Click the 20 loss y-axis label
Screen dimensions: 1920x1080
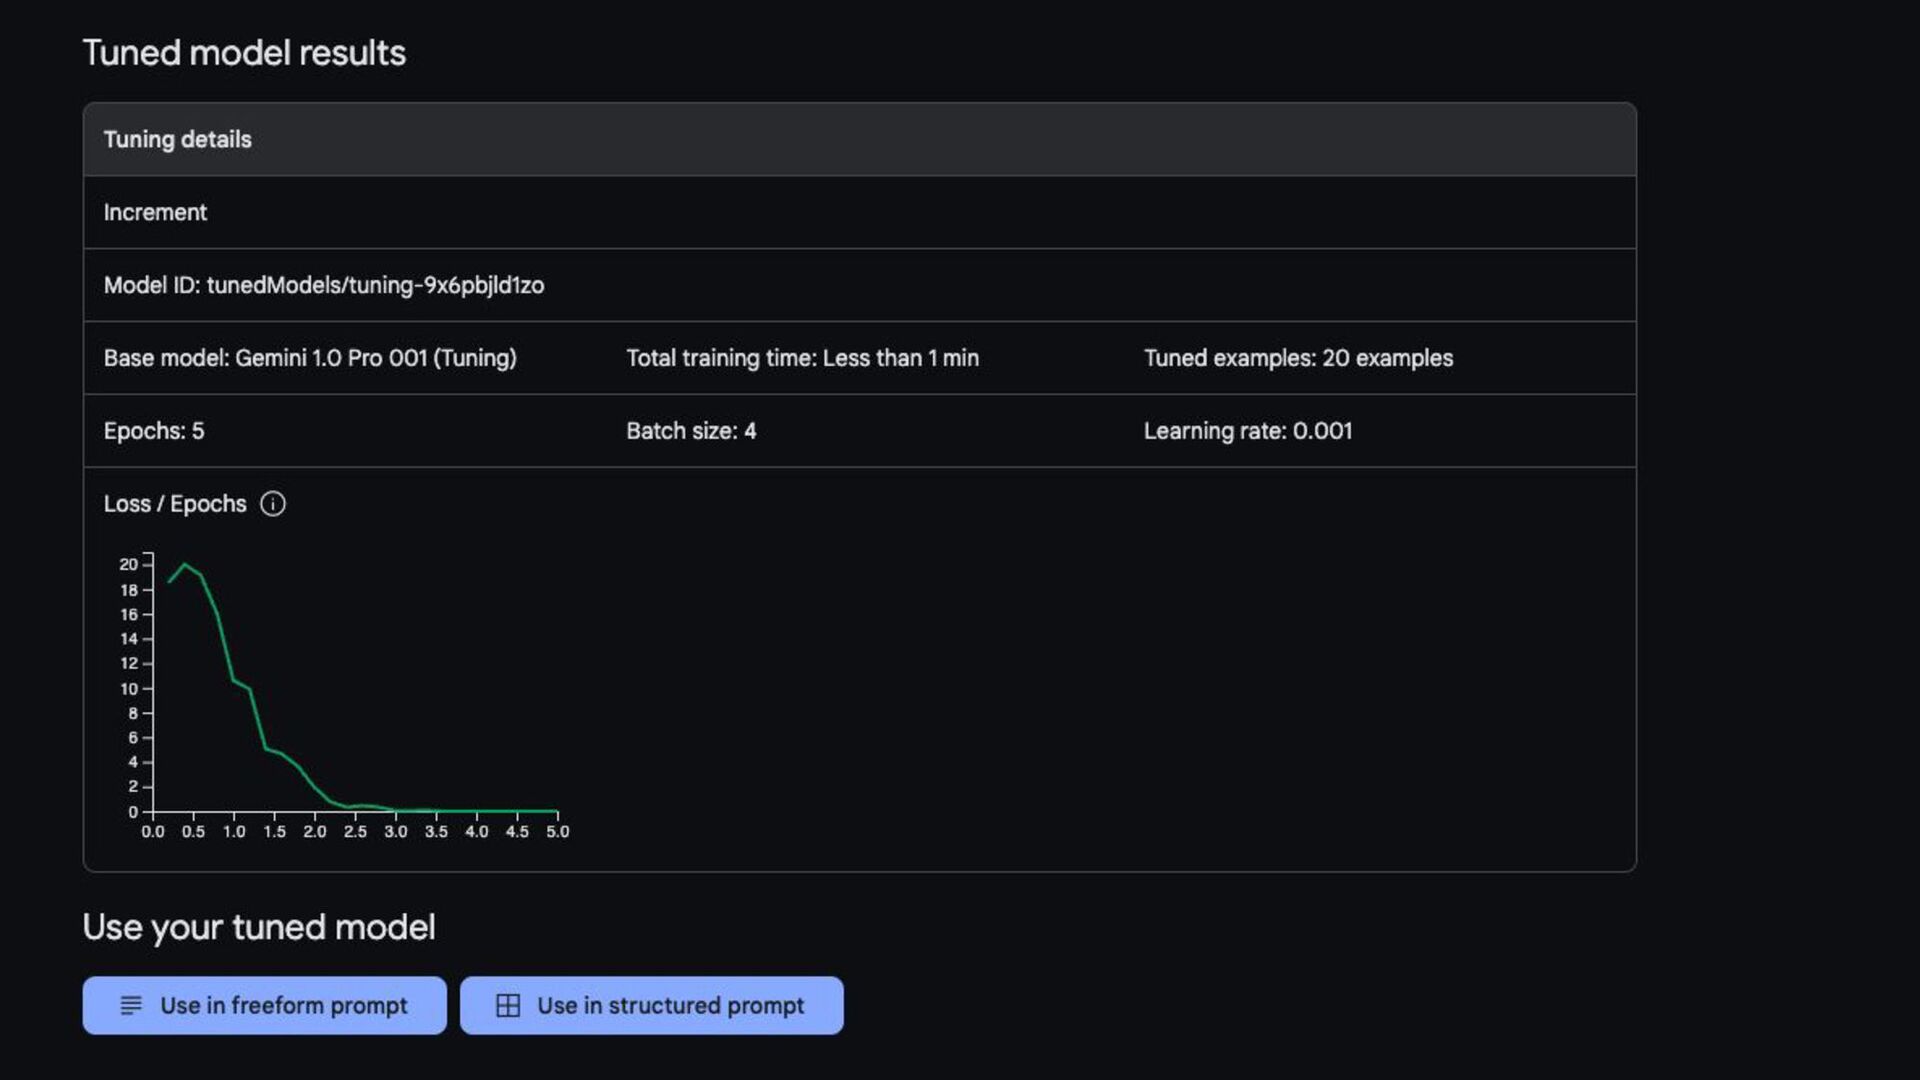point(128,565)
